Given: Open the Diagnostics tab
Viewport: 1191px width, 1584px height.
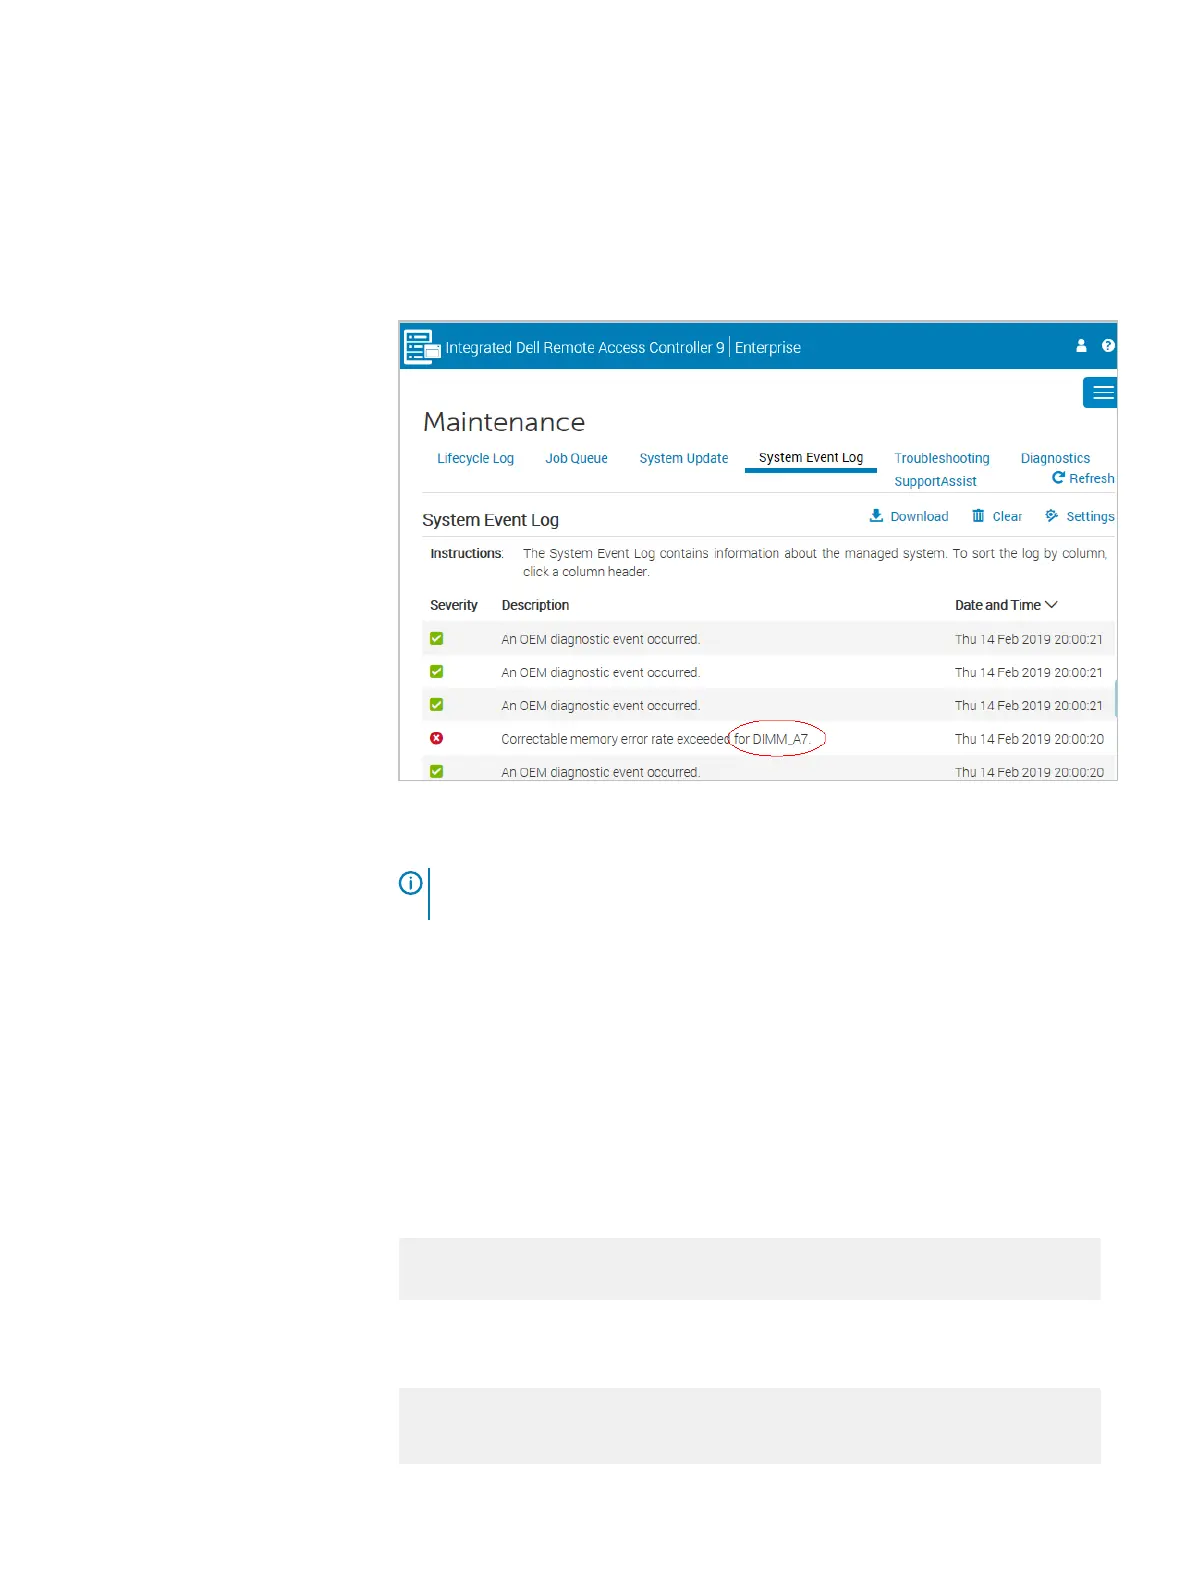Looking at the screenshot, I should click(1055, 458).
